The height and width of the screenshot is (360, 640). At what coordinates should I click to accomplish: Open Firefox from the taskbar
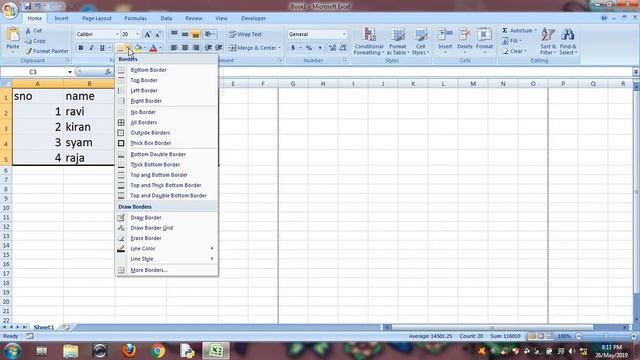(x=129, y=351)
